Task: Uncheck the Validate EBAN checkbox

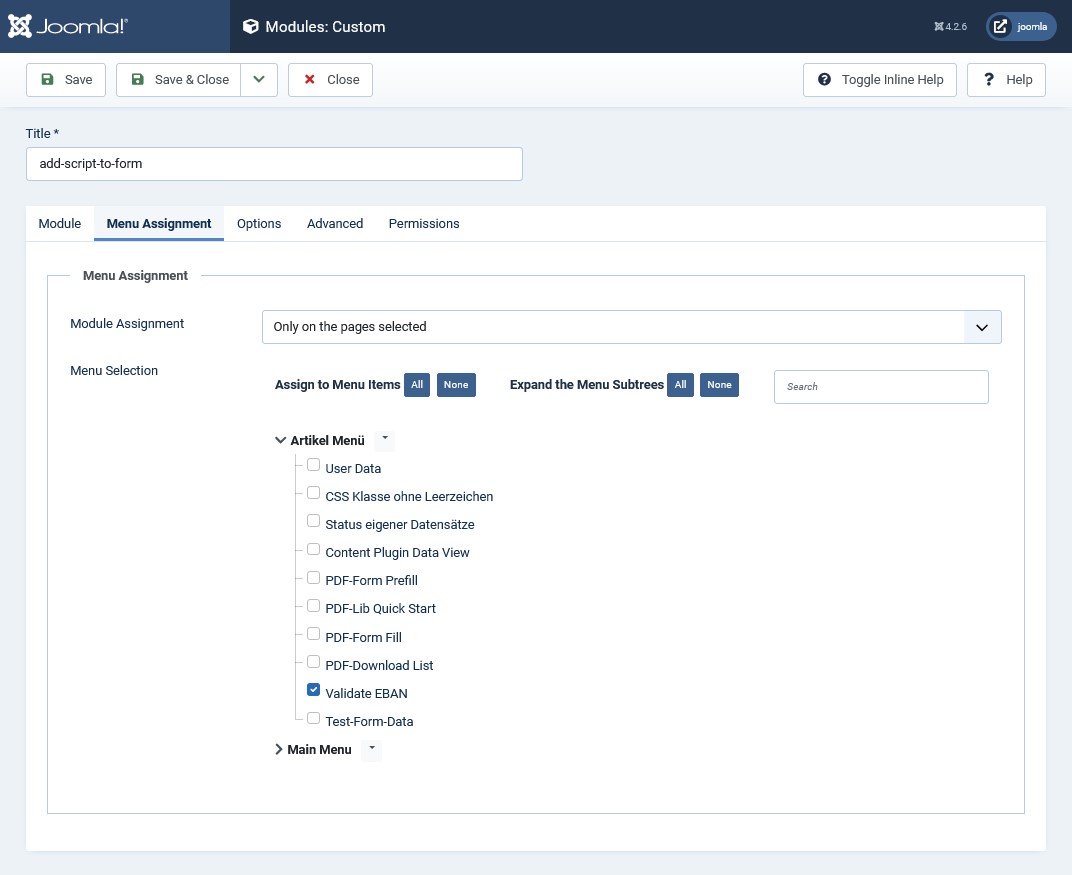Action: click(314, 690)
